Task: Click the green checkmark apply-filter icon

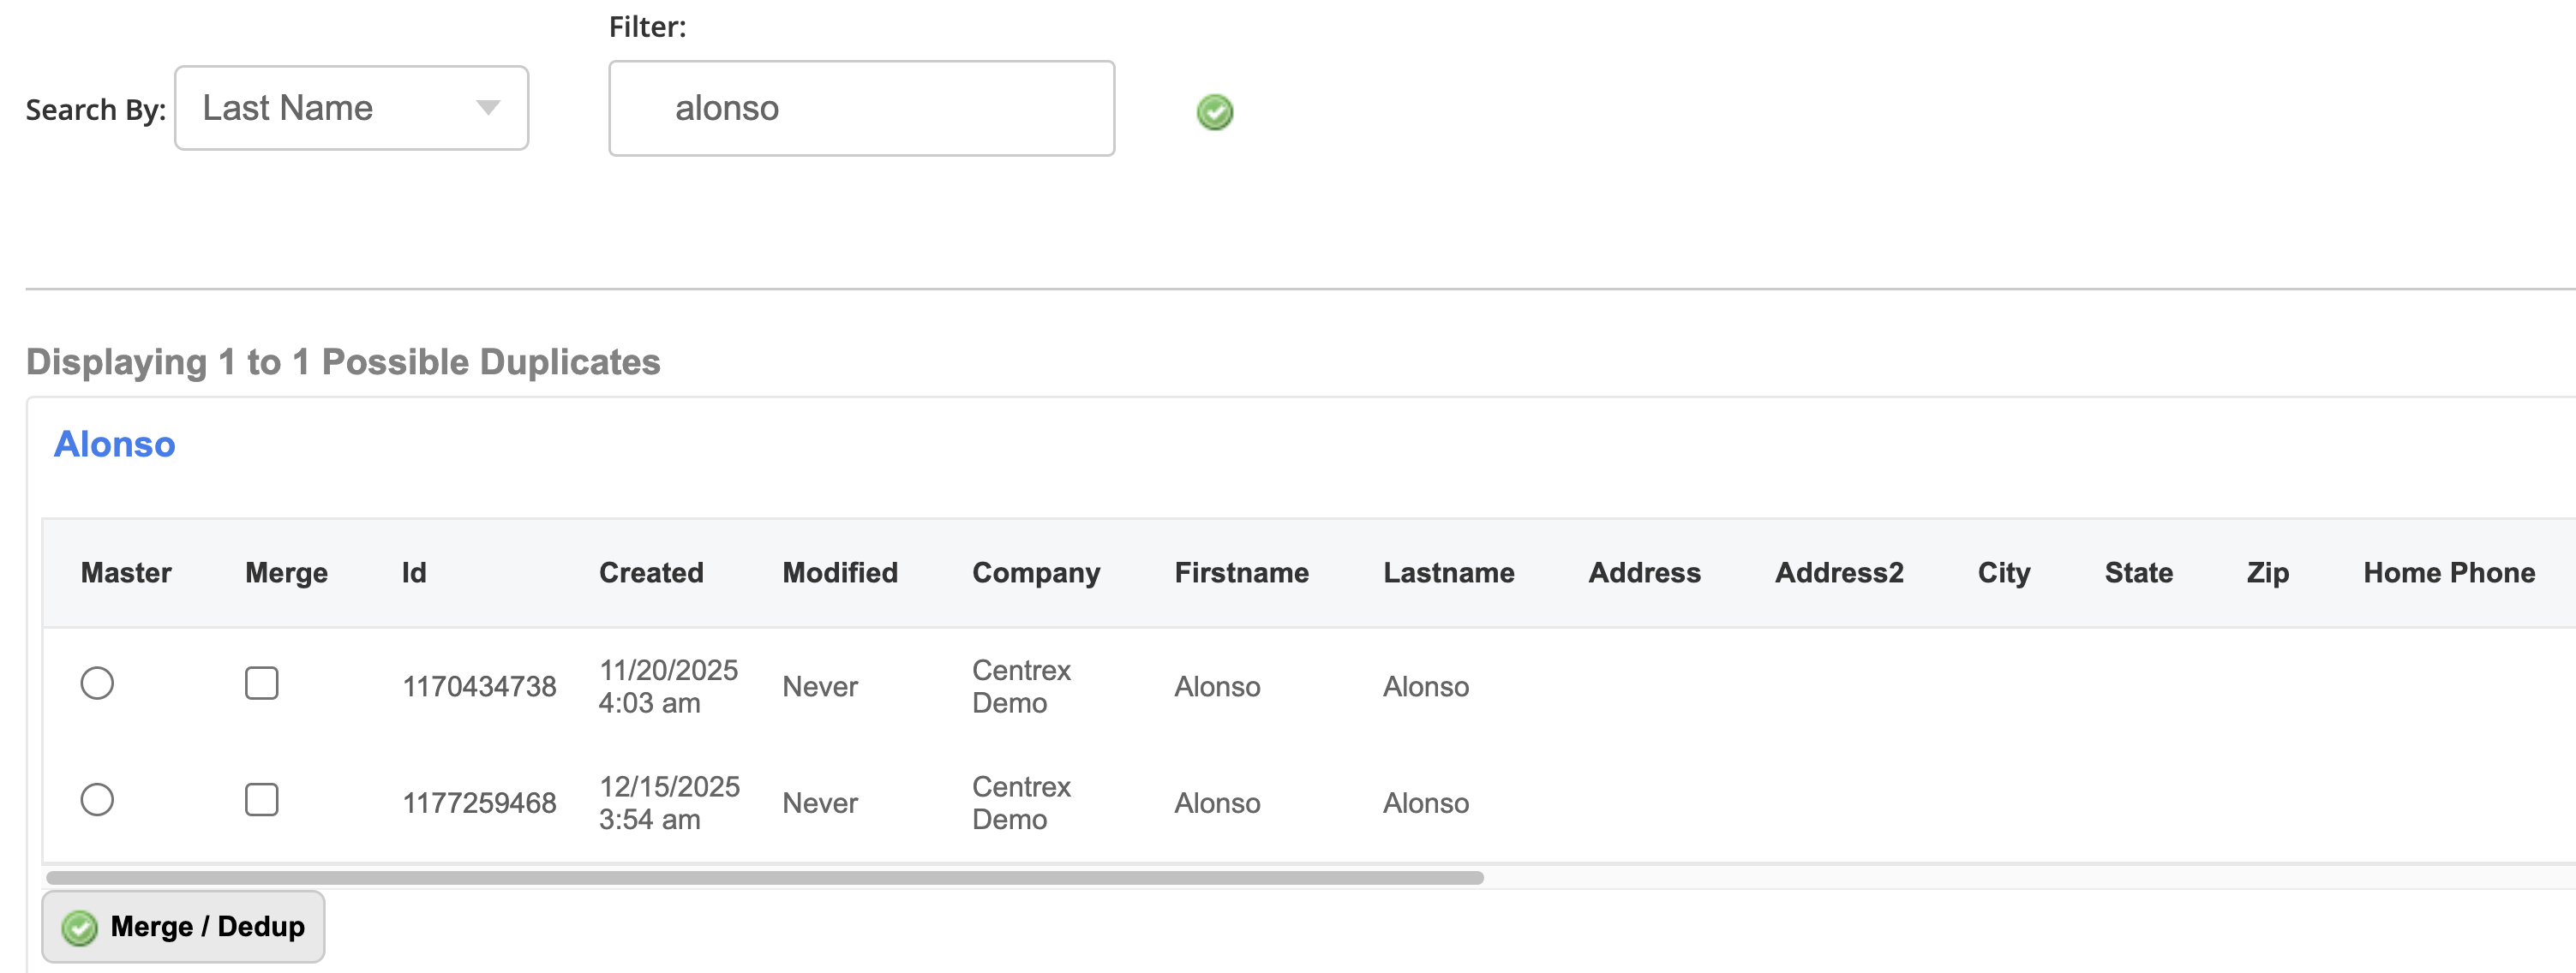Action: click(x=1215, y=112)
